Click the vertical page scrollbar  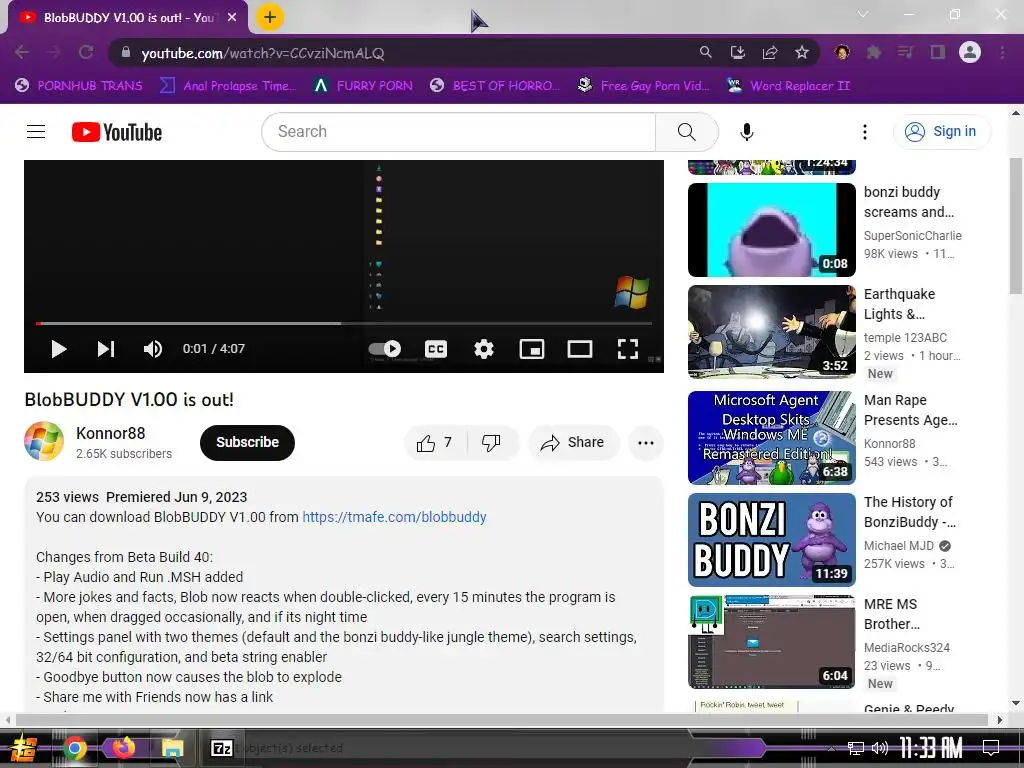(x=1016, y=225)
